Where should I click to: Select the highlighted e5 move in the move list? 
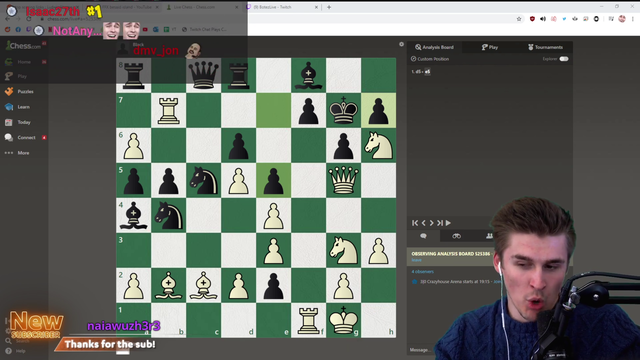pos(427,72)
